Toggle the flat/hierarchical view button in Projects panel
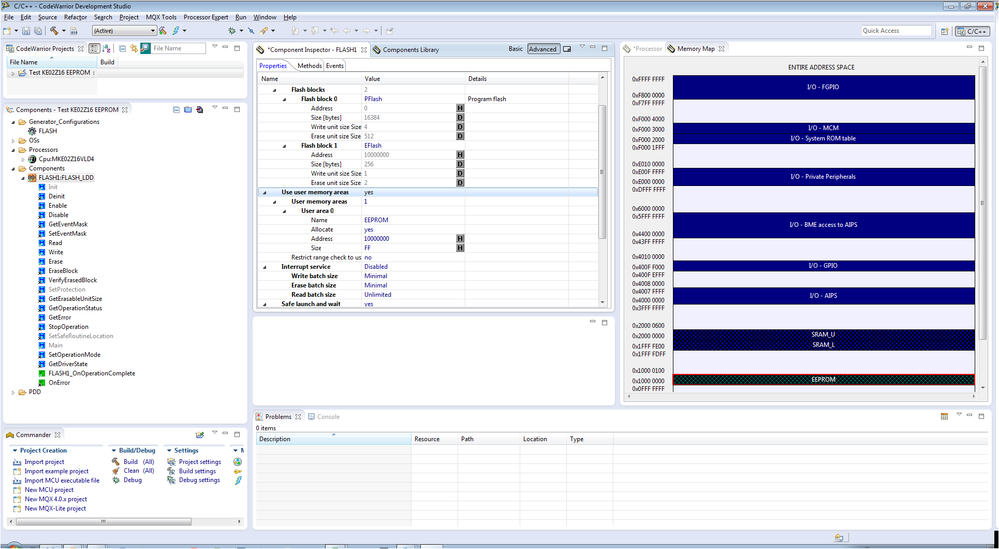 click(x=94, y=48)
